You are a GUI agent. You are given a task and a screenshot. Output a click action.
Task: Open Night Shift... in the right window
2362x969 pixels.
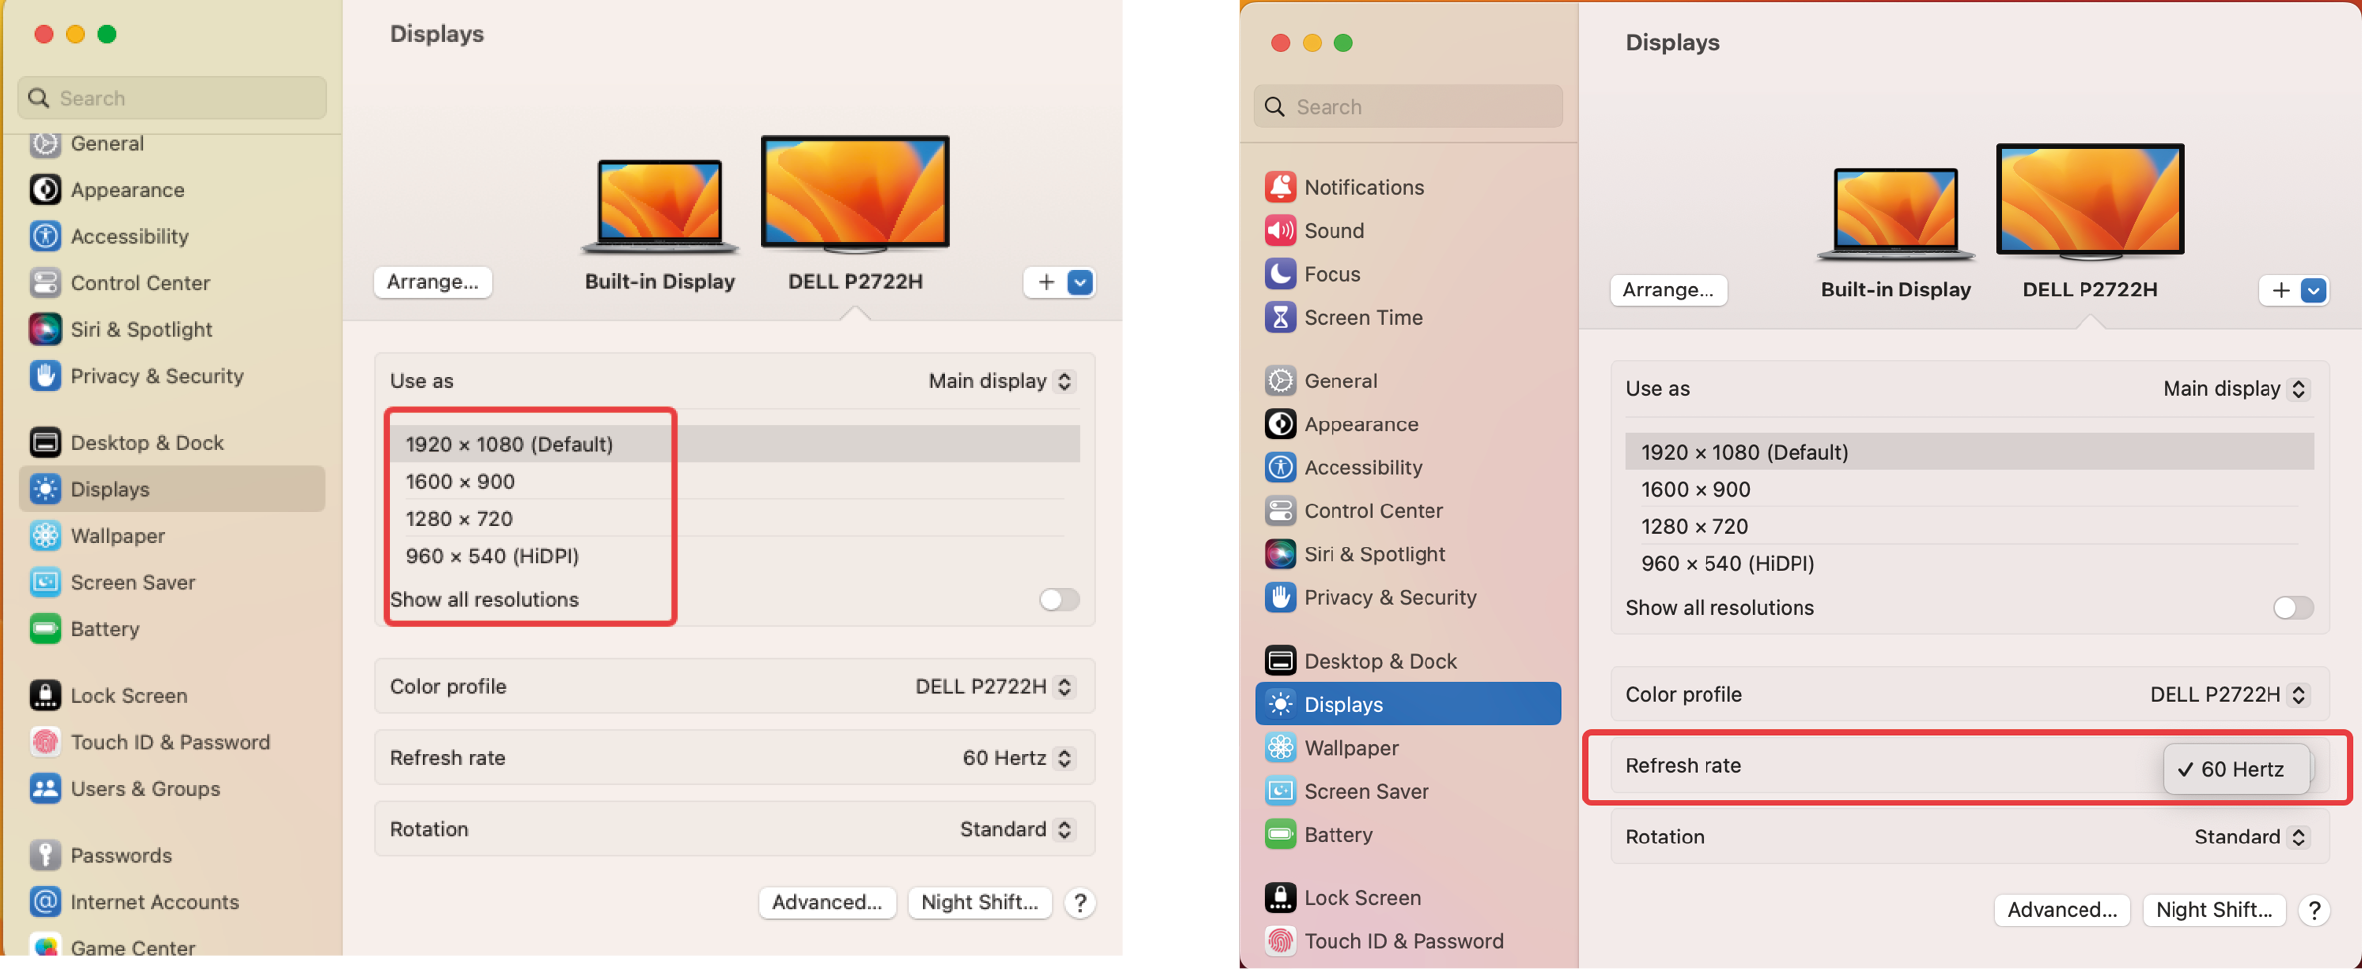(x=2213, y=909)
